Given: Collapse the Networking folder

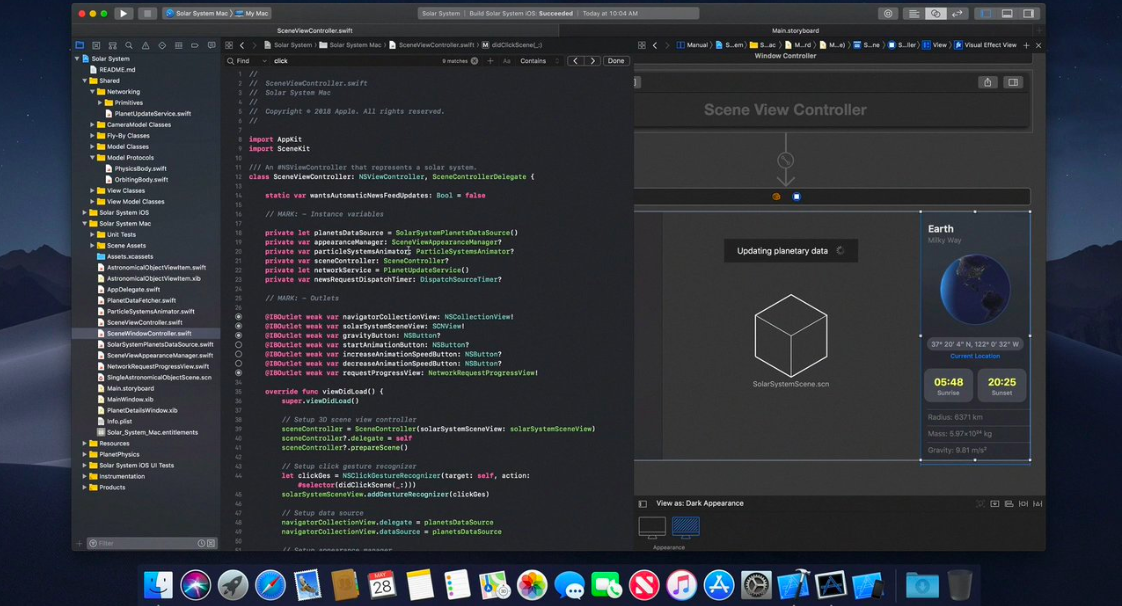Looking at the screenshot, I should (92, 92).
